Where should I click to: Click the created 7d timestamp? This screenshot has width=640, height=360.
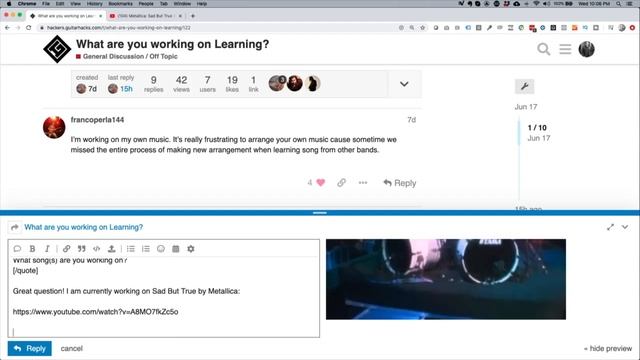[x=93, y=89]
